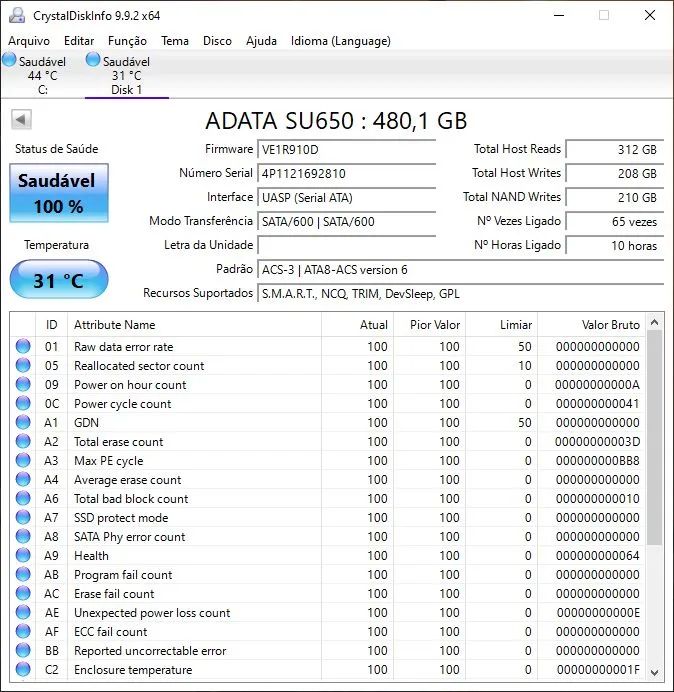Click the Total Host Writes value 208 GB
The width and height of the screenshot is (674, 692).
click(x=614, y=173)
